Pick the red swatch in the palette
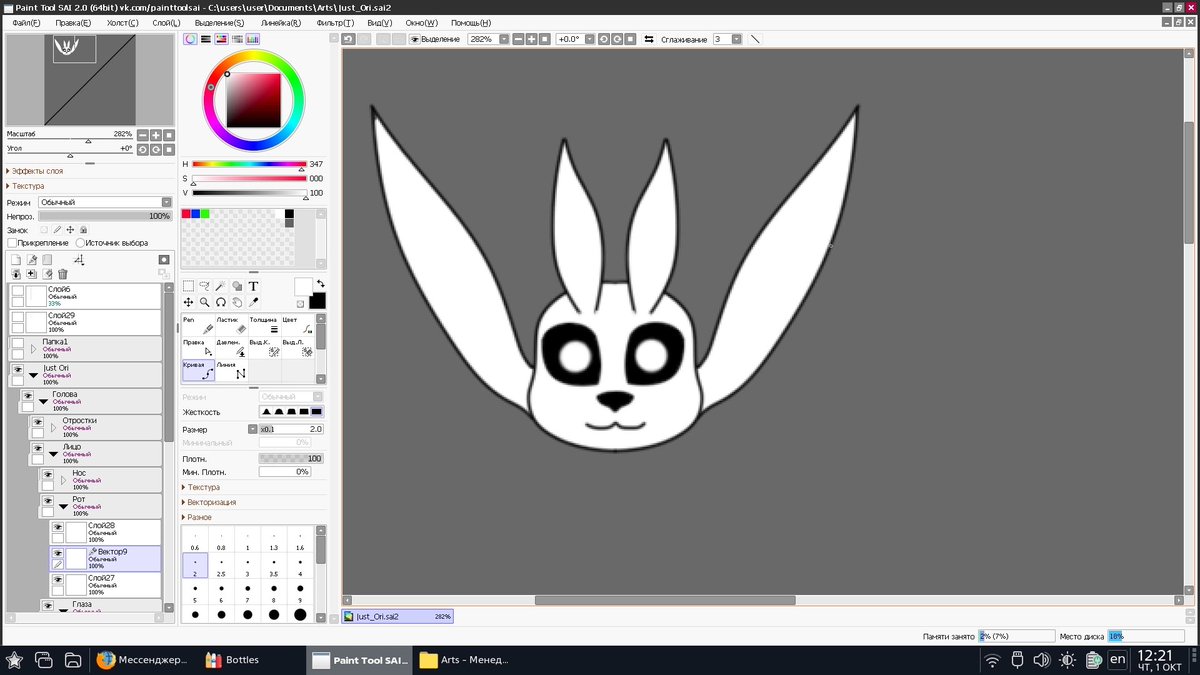Screen dimensions: 1200x675 [x=186, y=213]
